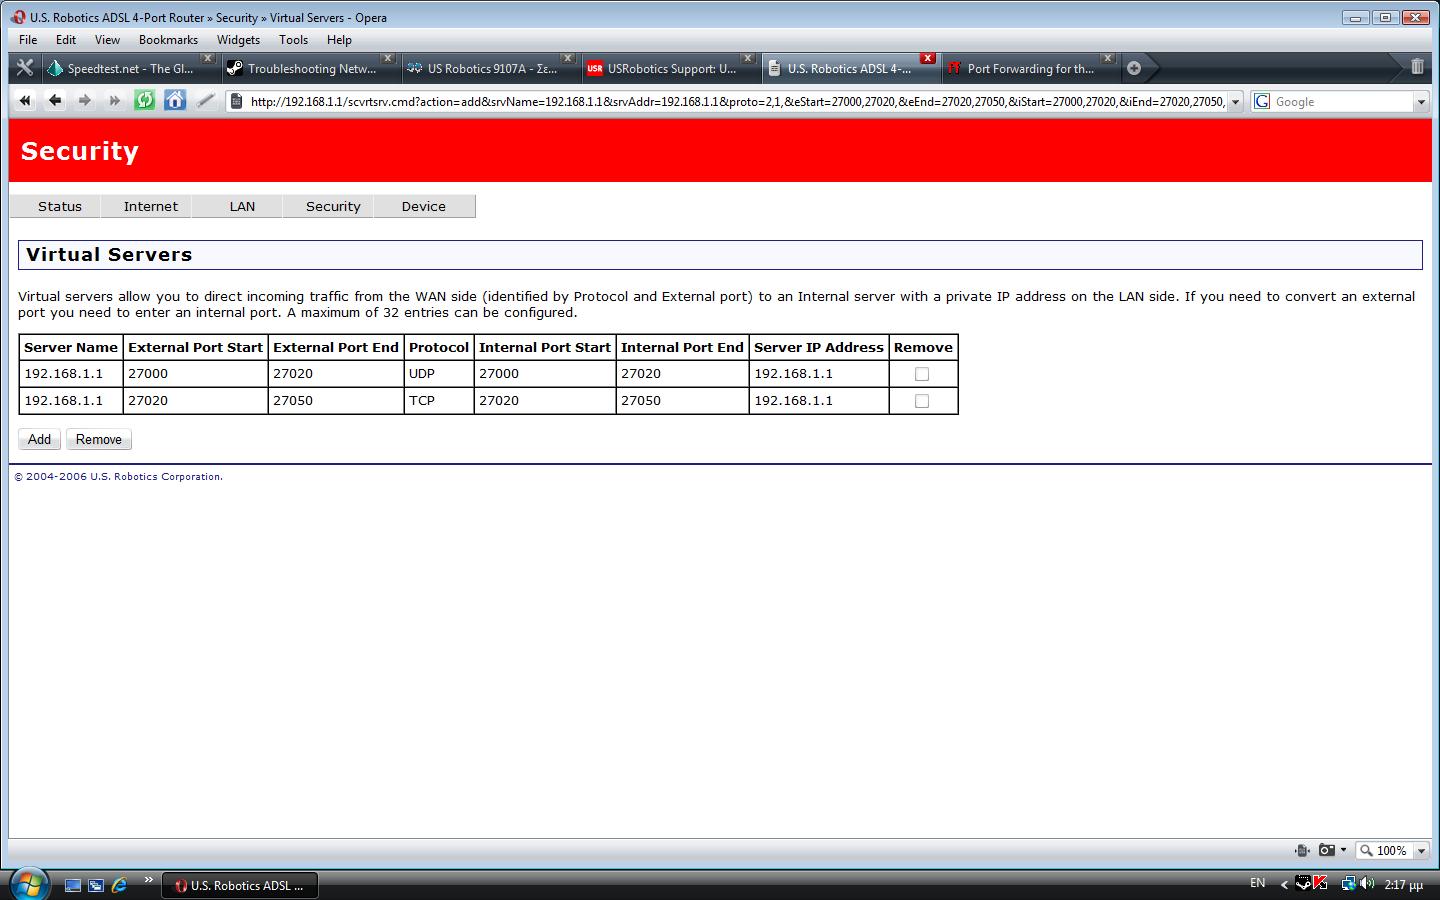Open the search engine dropdown arrow
This screenshot has height=900, width=1440.
(x=1421, y=101)
